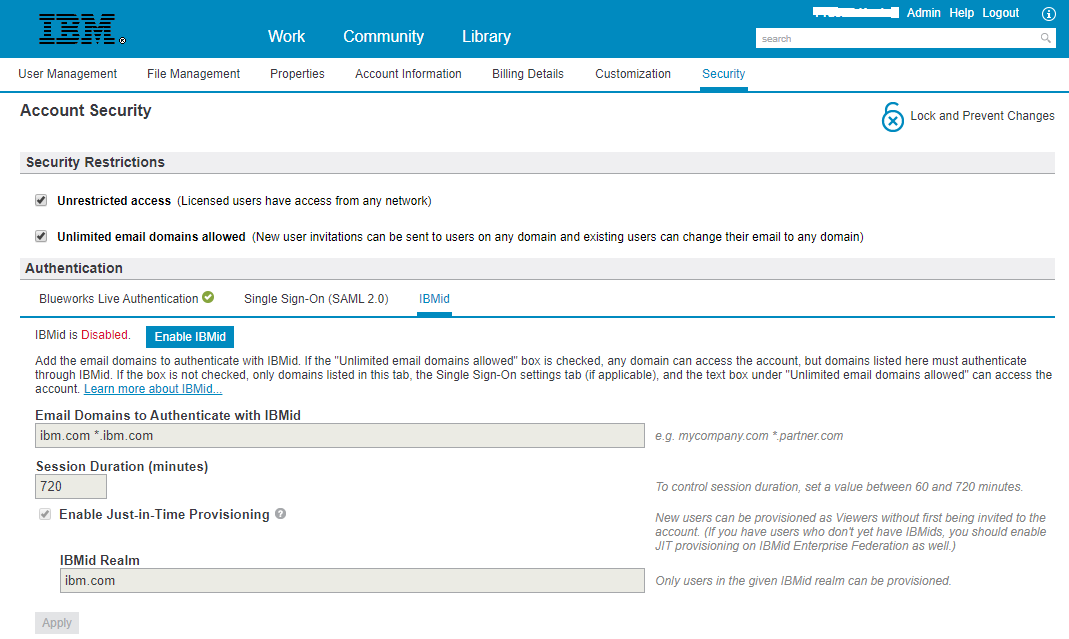Click the Help link in header
The height and width of the screenshot is (639, 1069).
point(961,13)
